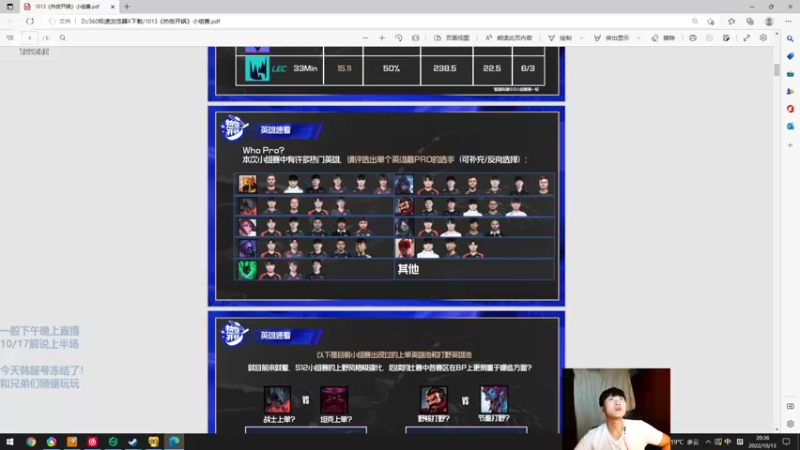Open a new browser tab
Viewport: 800px width, 450px height.
coord(127,7)
